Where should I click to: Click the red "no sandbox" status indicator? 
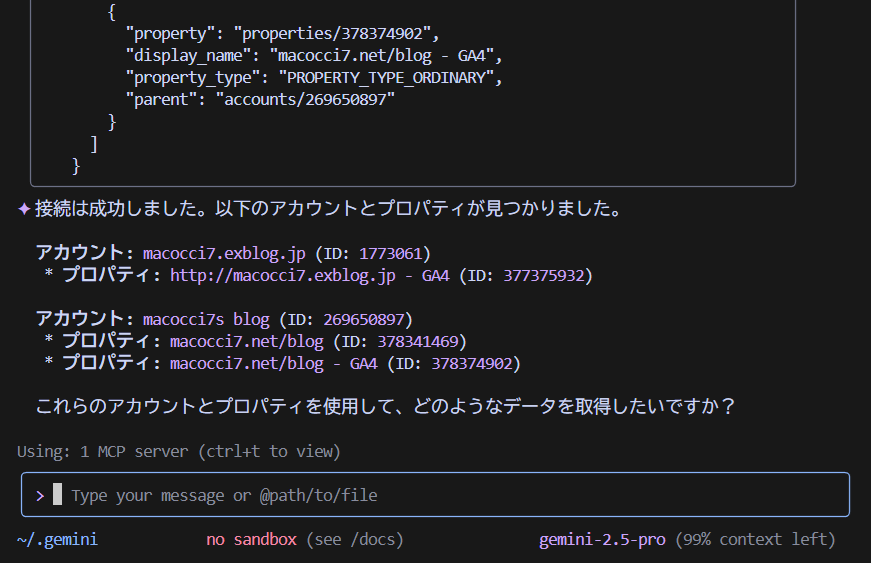[x=251, y=539]
